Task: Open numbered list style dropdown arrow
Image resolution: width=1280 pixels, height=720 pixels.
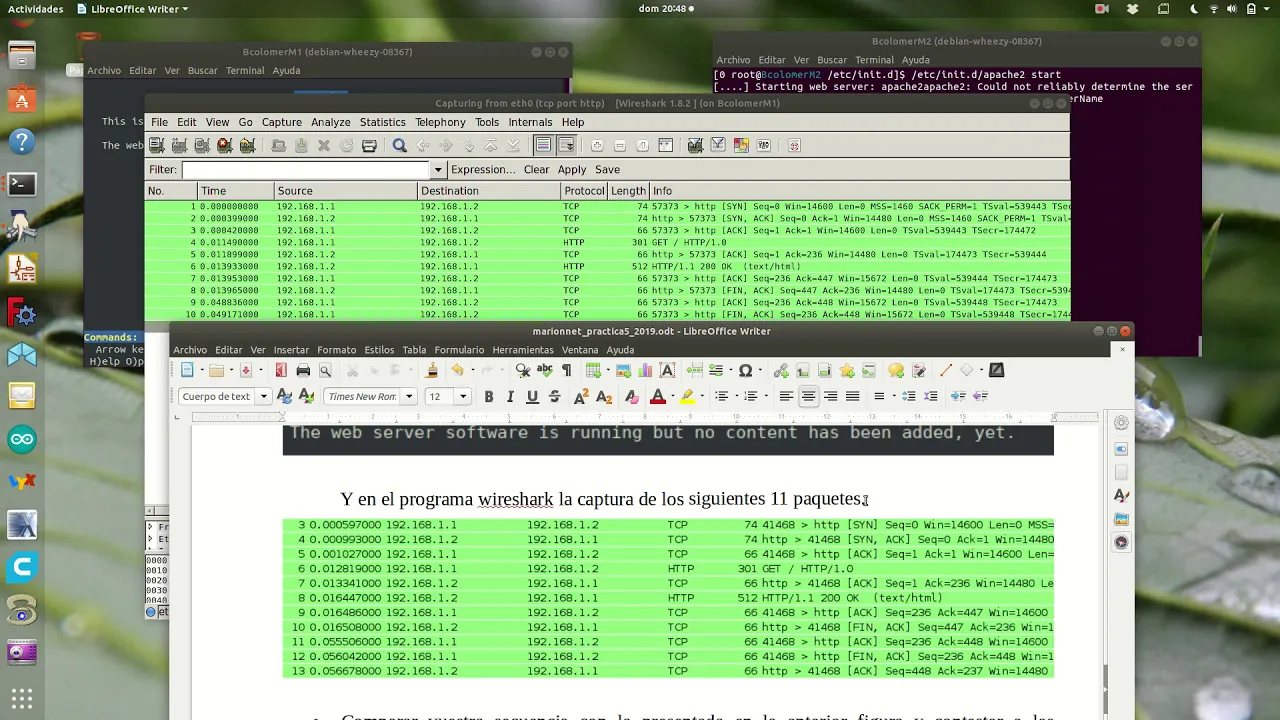Action: point(767,396)
